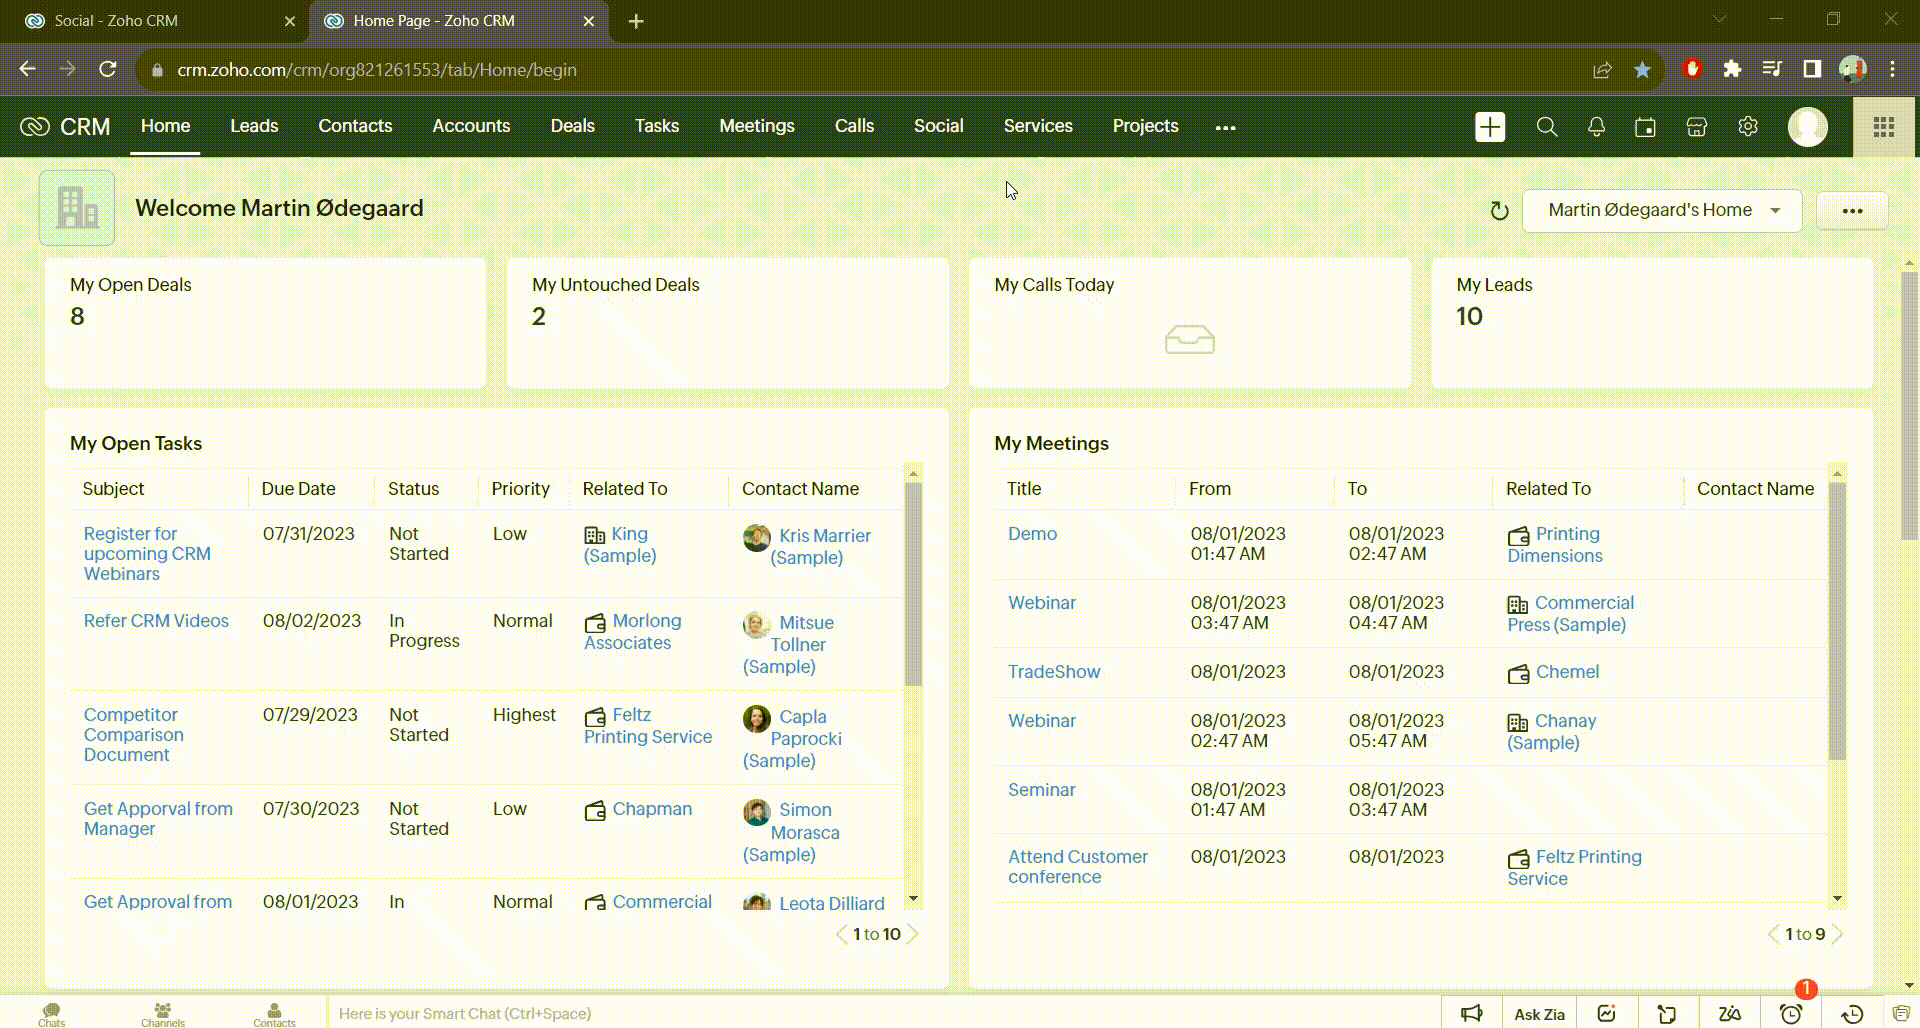Viewport: 1920px width, 1028px height.
Task: Click the My Open Tasks scrollbar
Action: point(913,585)
